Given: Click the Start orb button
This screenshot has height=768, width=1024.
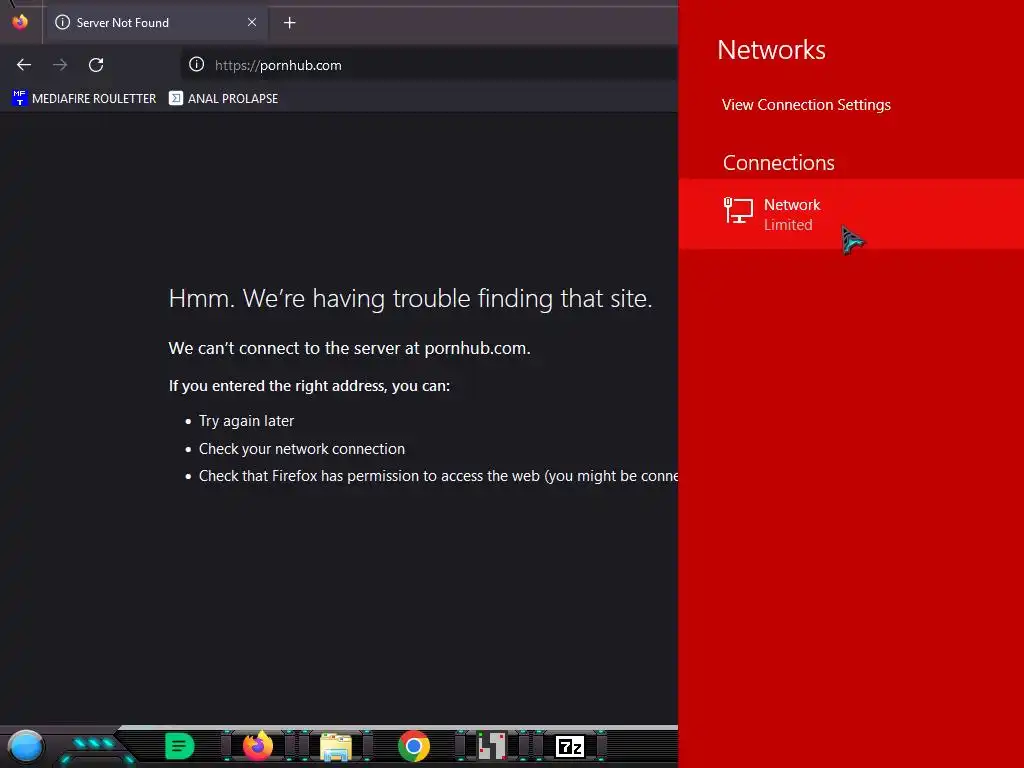Looking at the screenshot, I should point(25,747).
